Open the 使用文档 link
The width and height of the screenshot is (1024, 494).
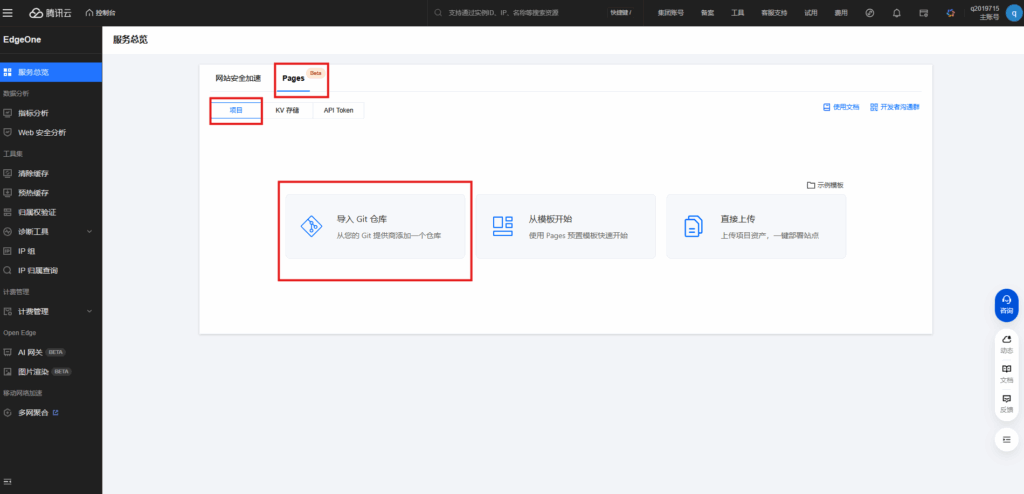pos(840,107)
